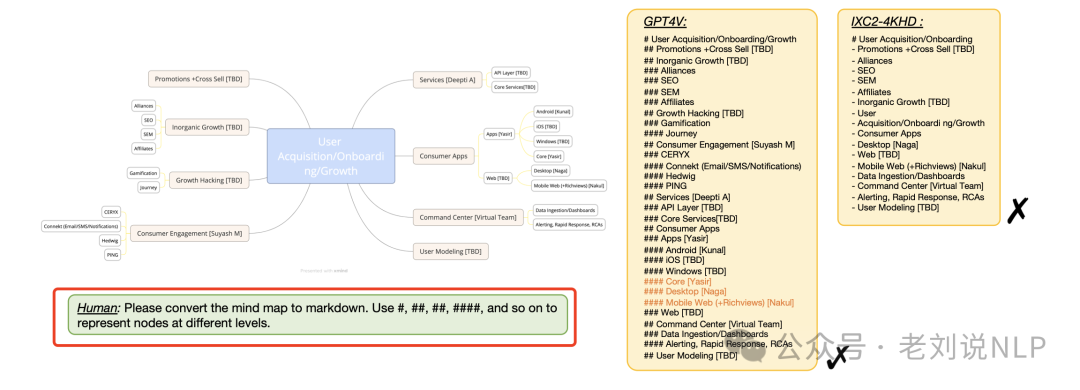Click the Journey node in the mind map

149,187
